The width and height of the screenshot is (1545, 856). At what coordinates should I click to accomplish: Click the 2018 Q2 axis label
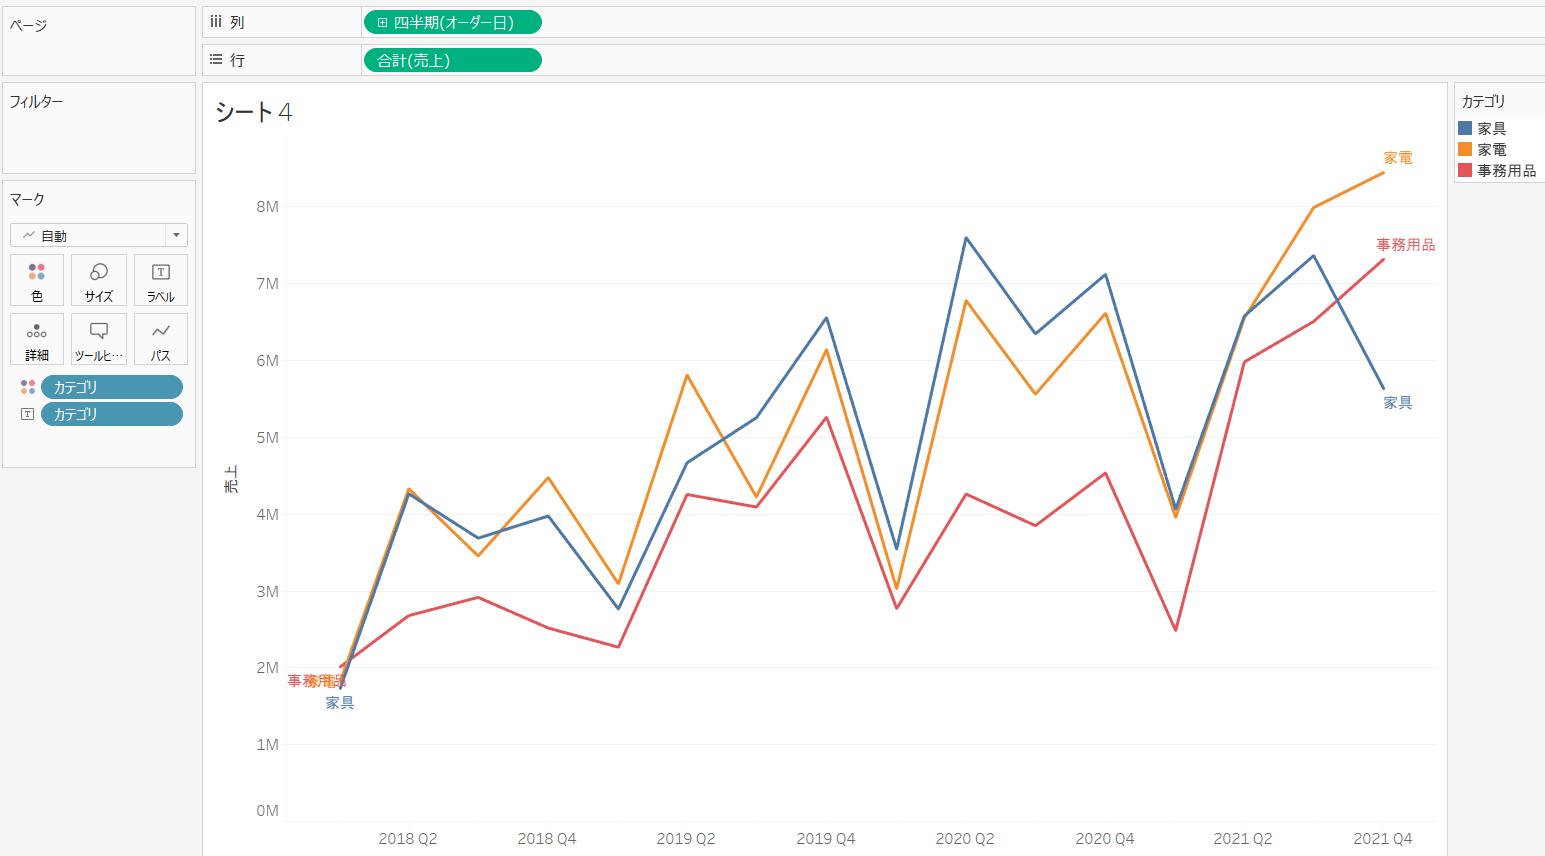(408, 839)
